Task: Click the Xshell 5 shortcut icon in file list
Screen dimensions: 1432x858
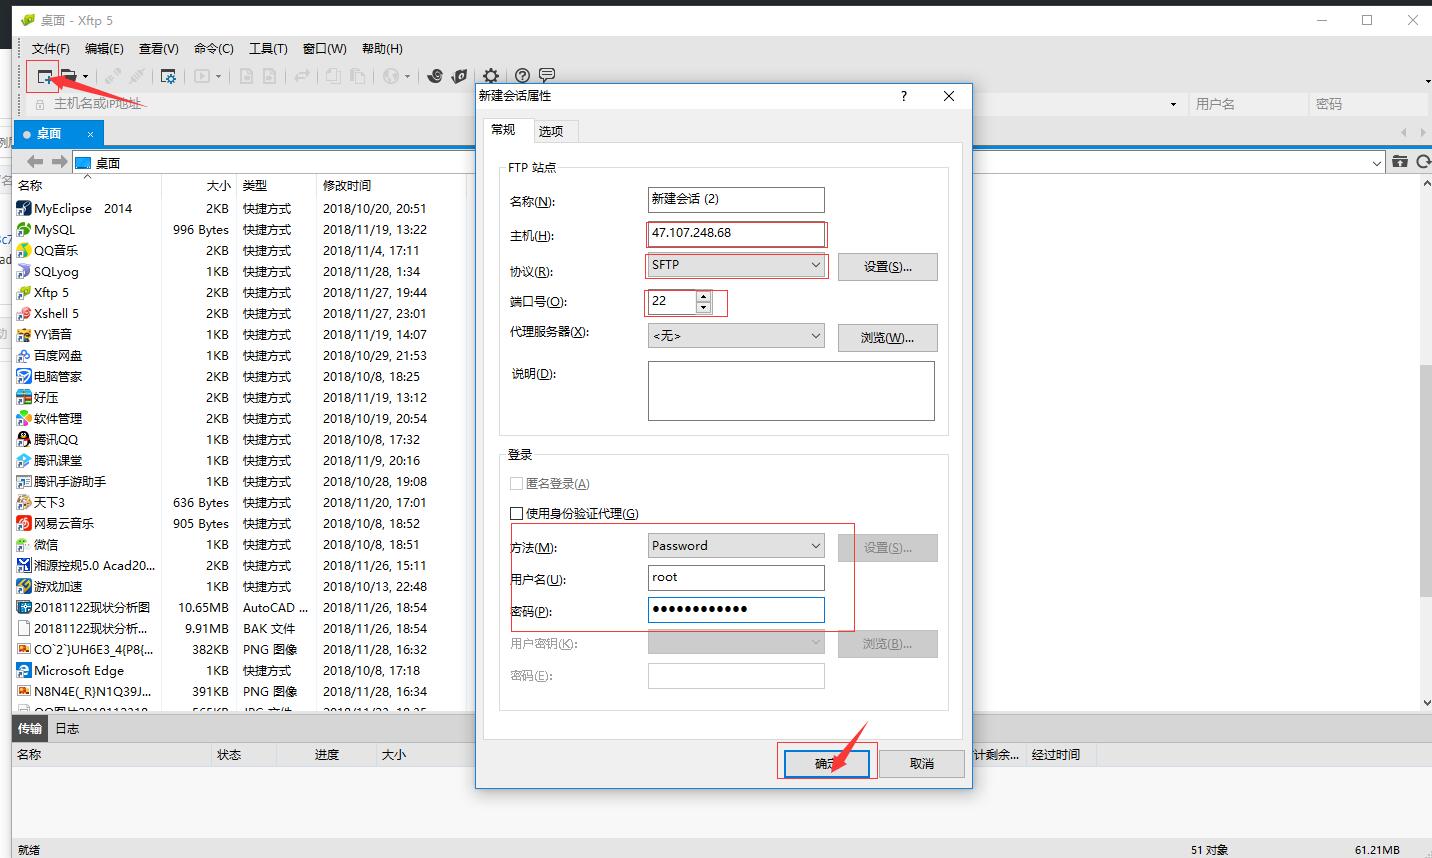Action: (x=24, y=314)
